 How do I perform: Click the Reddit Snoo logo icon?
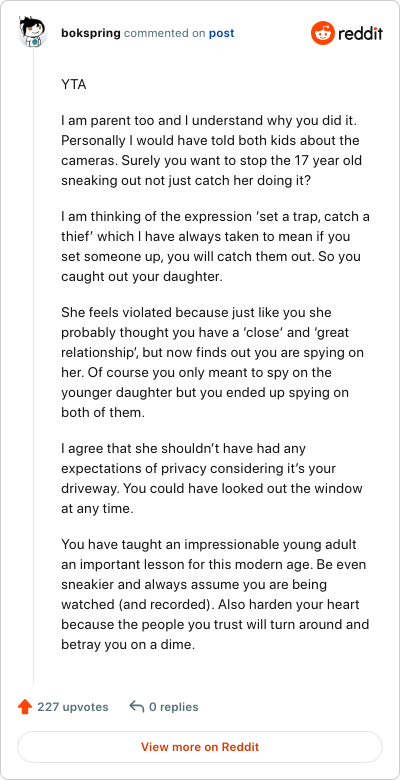[322, 33]
